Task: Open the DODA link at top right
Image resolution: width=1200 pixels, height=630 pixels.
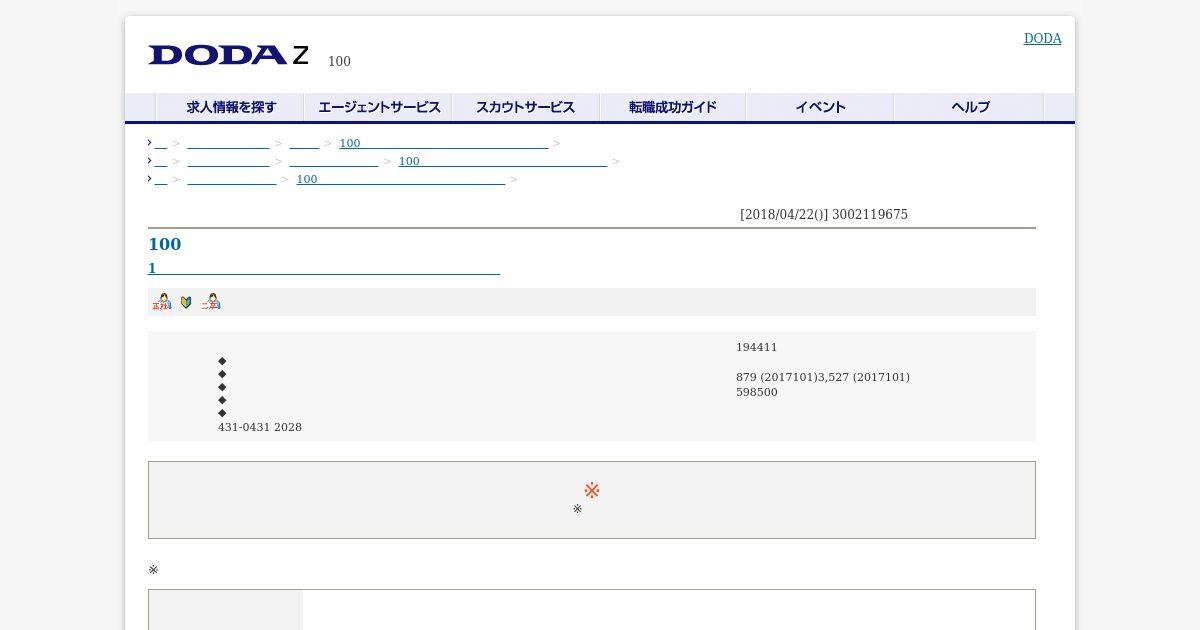Action: click(x=1042, y=39)
